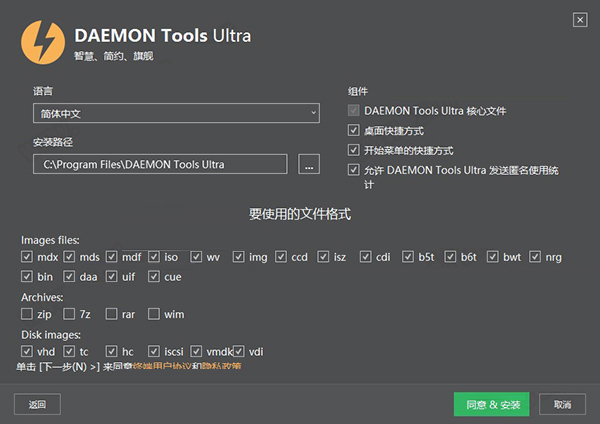Disable anonymous usage statistics checkbox
This screenshot has width=600, height=424.
tap(353, 170)
